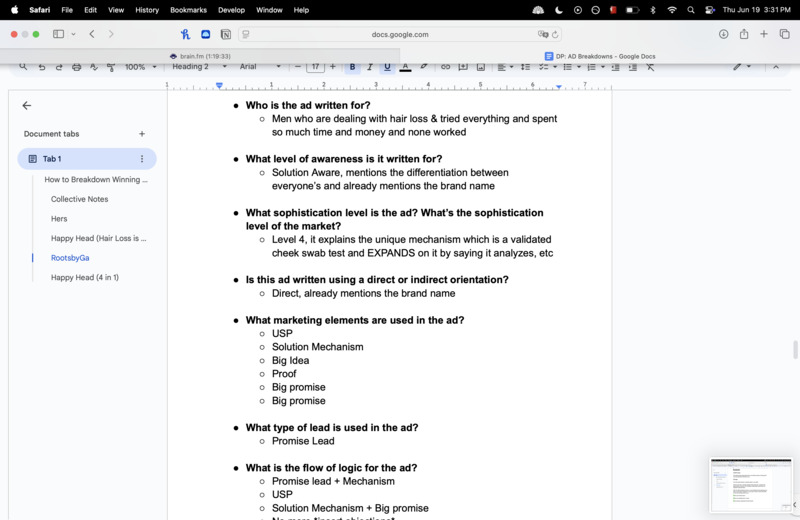Switch to the brain.fm Safari tab

(x=200, y=56)
